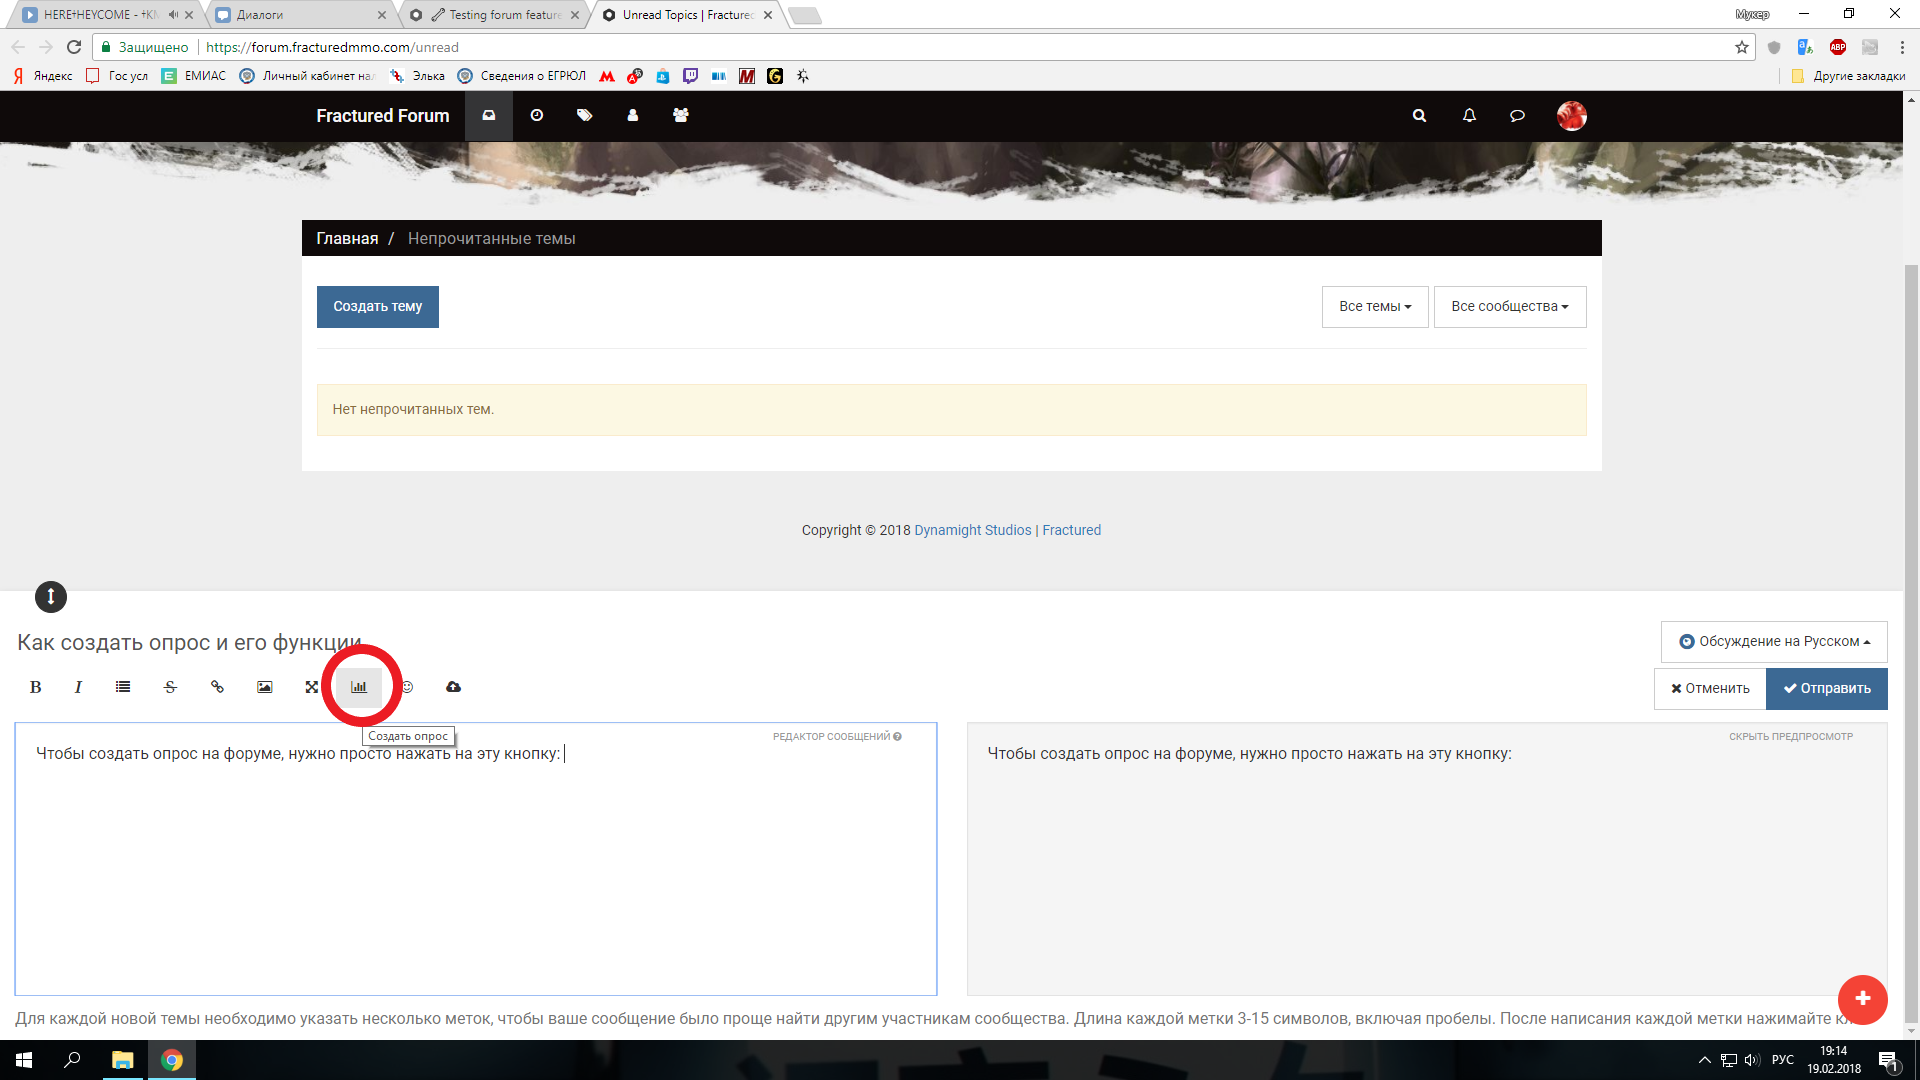
Task: Show hidden tray icons chevron
Action: [x=1704, y=1060]
